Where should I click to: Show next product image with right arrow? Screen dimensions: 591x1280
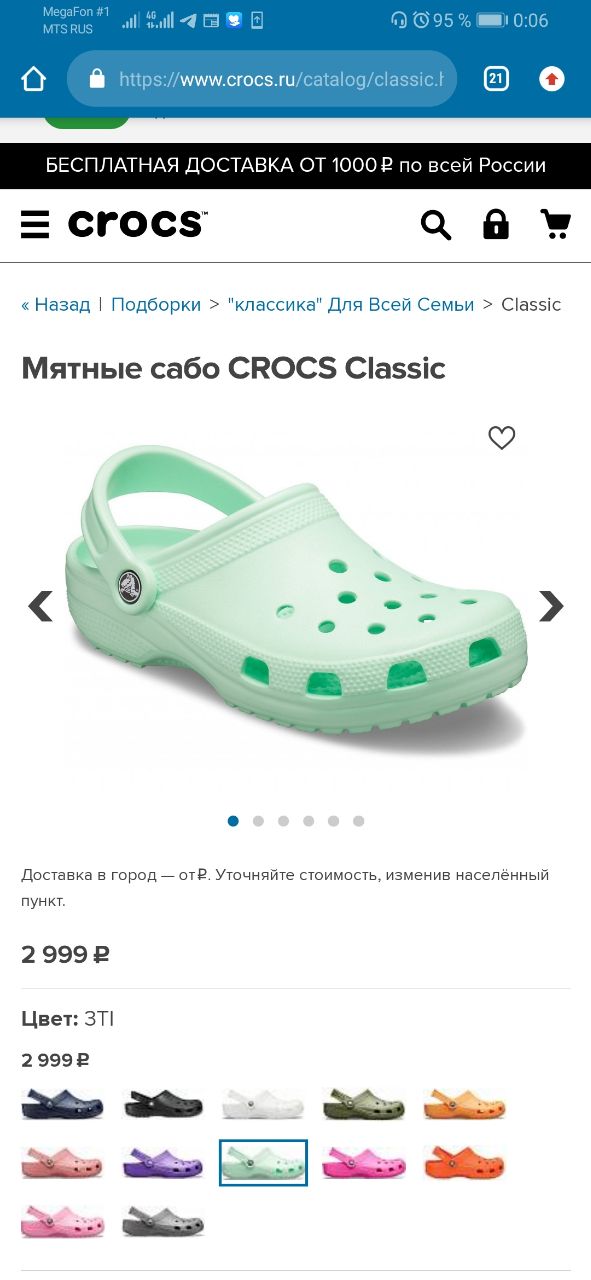click(x=551, y=606)
